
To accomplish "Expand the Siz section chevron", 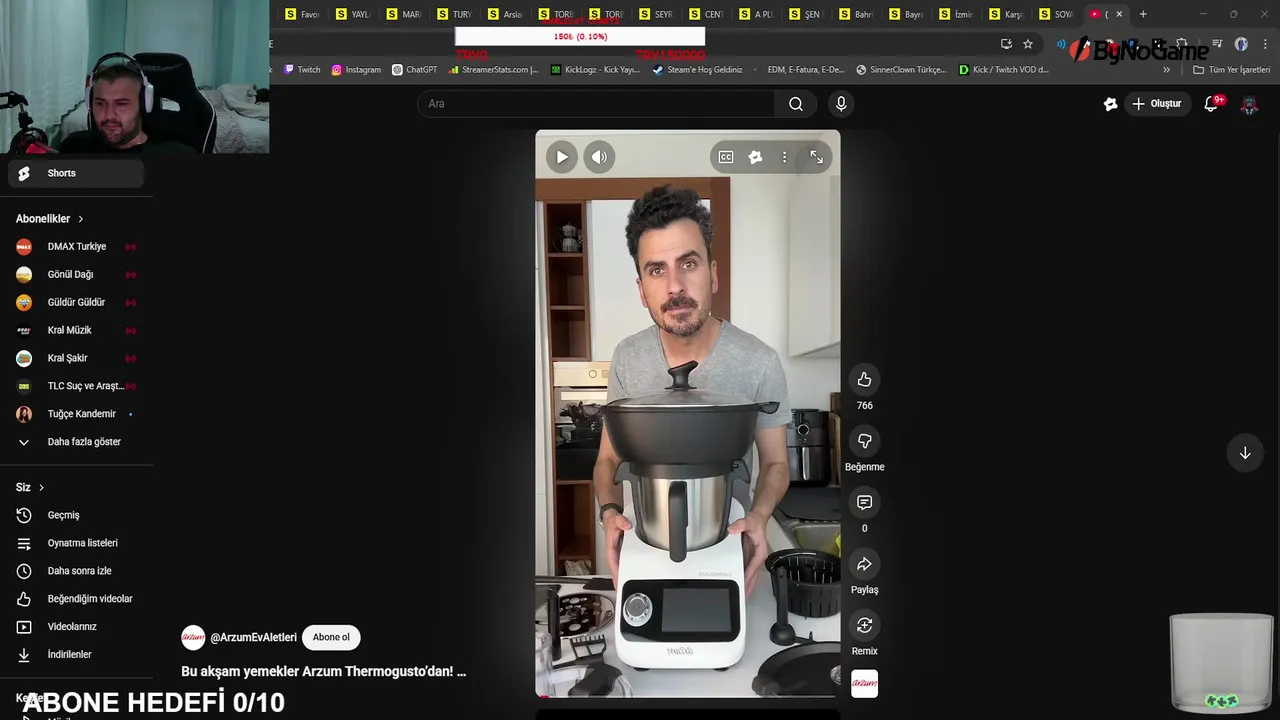I will click(41, 488).
